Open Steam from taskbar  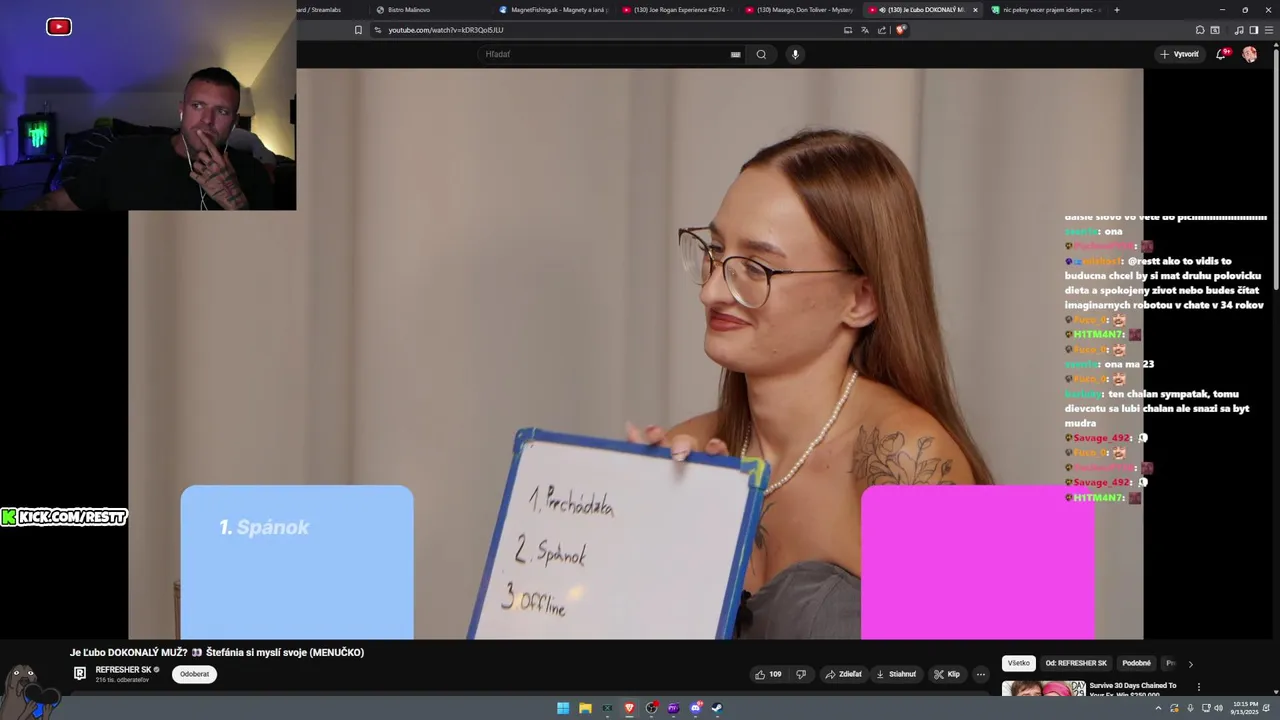(x=717, y=708)
